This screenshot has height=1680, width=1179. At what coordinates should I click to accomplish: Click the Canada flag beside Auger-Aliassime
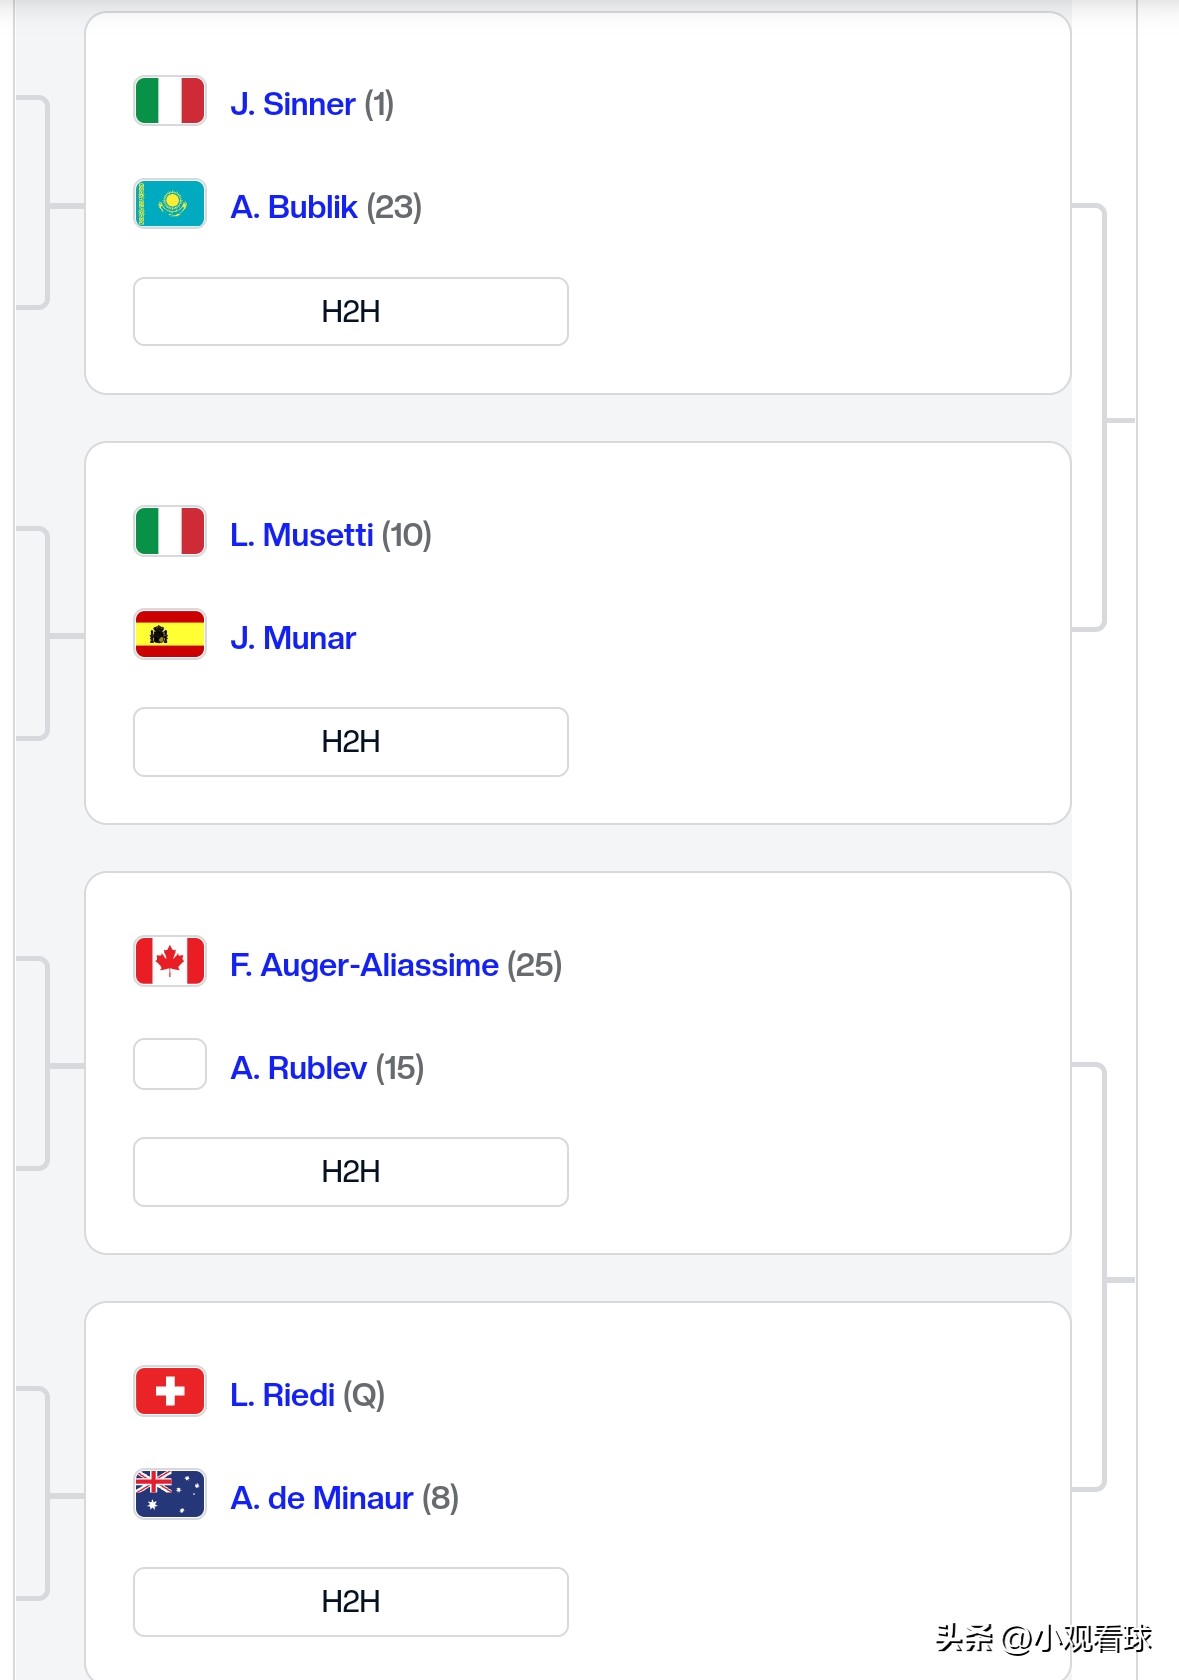coord(170,961)
